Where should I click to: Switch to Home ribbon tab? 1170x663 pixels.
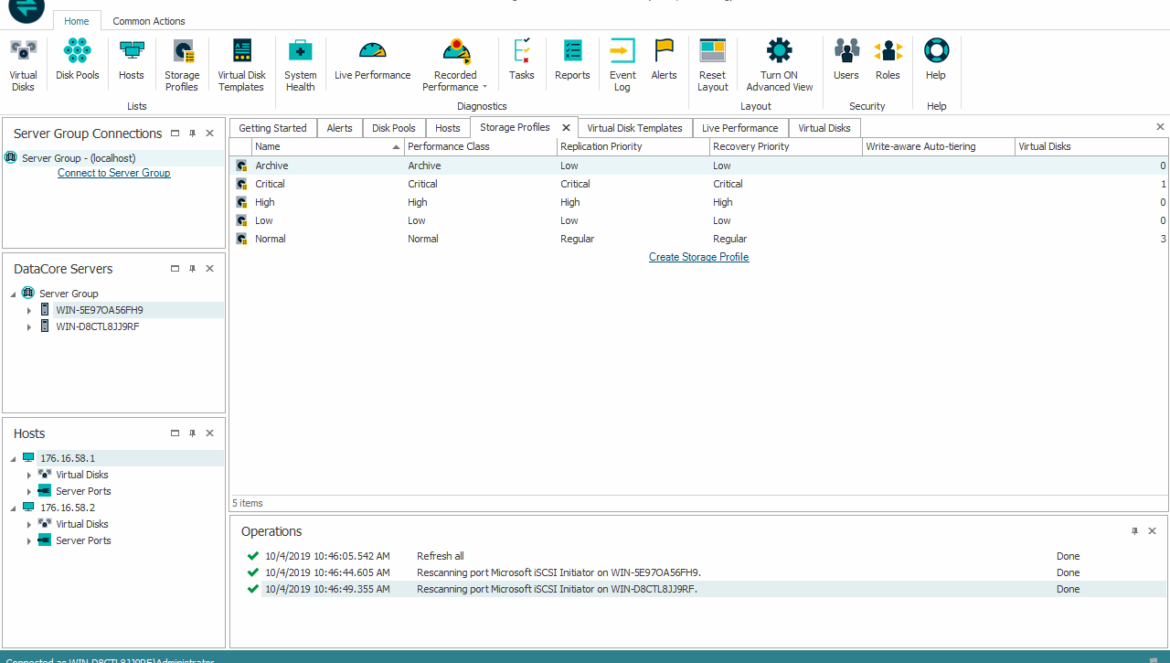tap(76, 21)
